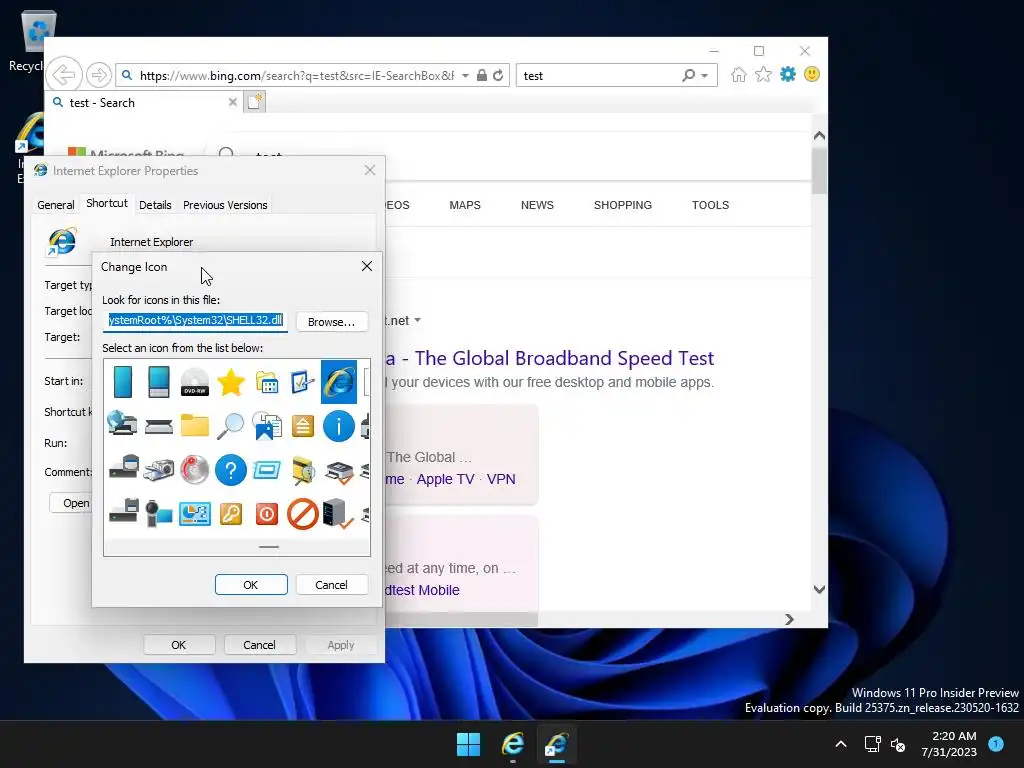Pick the red power button icon
The width and height of the screenshot is (1024, 768).
pyautogui.click(x=266, y=514)
